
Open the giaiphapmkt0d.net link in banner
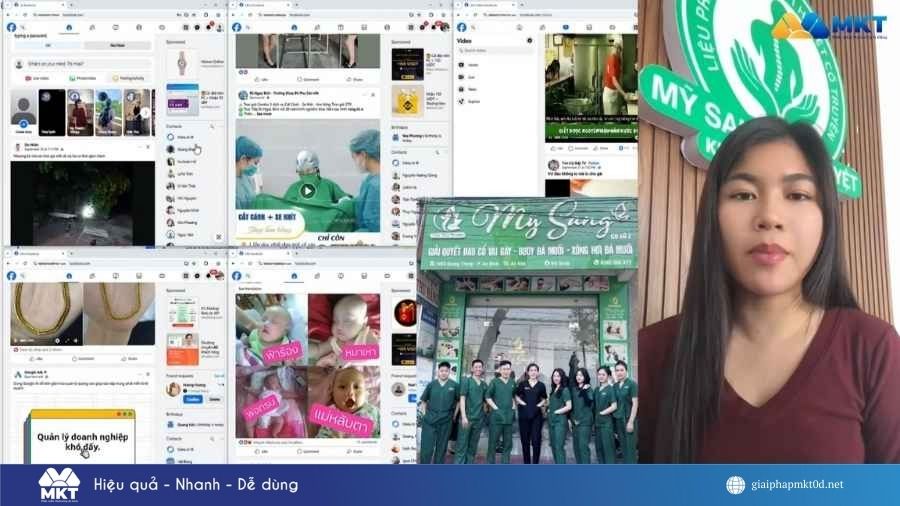click(x=797, y=485)
